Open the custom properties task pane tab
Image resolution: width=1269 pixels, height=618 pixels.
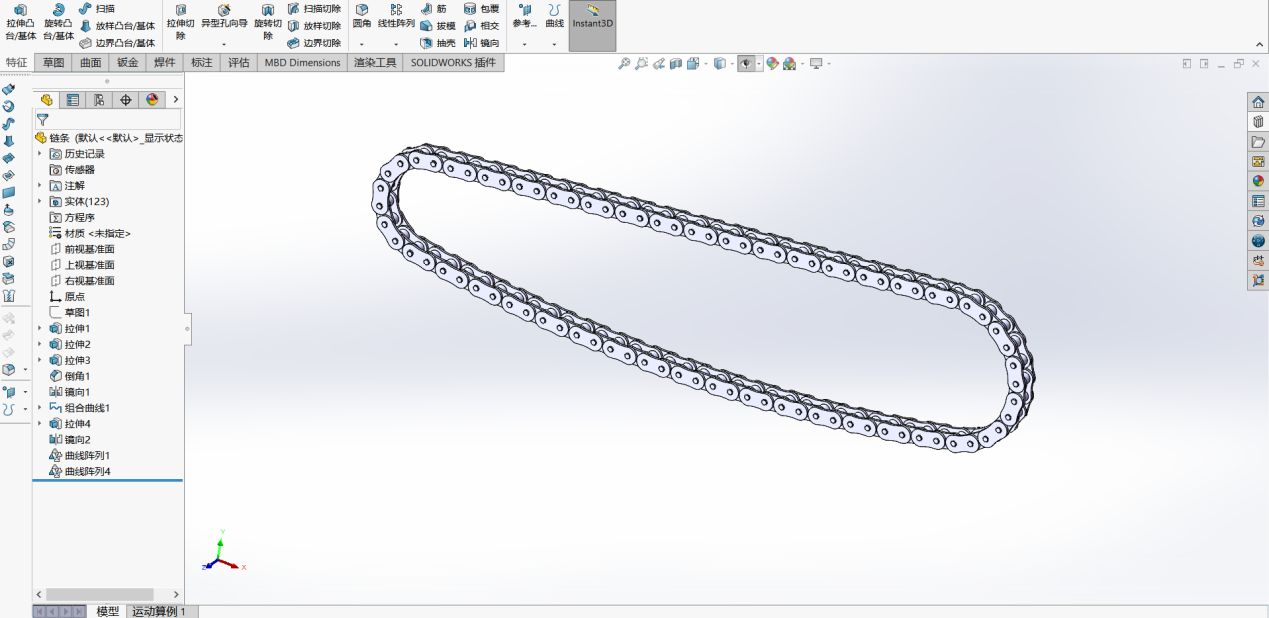(1258, 201)
